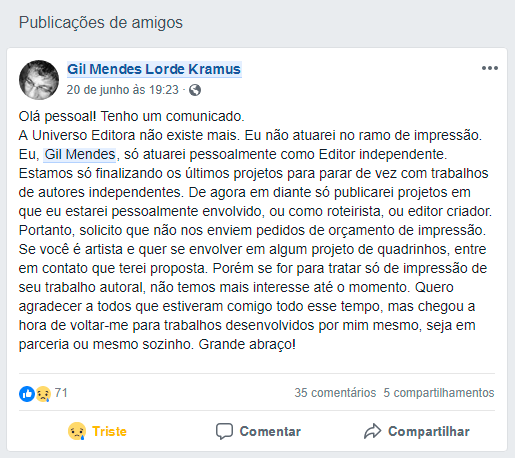Toggle the Triste reaction button
The height and width of the screenshot is (458, 515).
coord(97,431)
